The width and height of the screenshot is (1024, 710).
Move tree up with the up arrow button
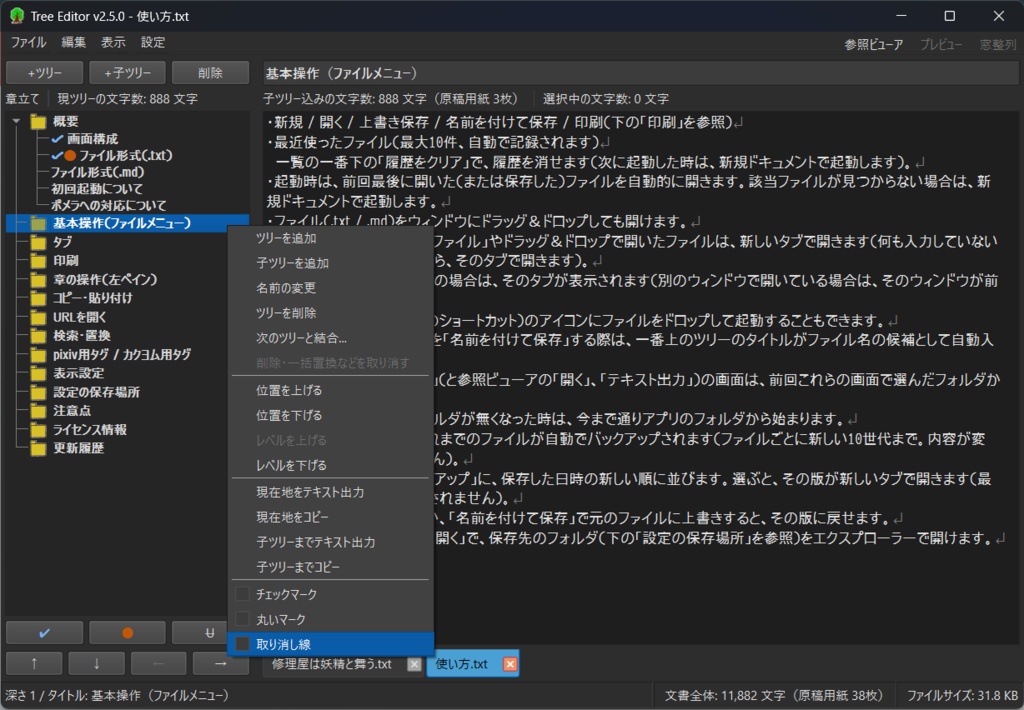[x=34, y=663]
